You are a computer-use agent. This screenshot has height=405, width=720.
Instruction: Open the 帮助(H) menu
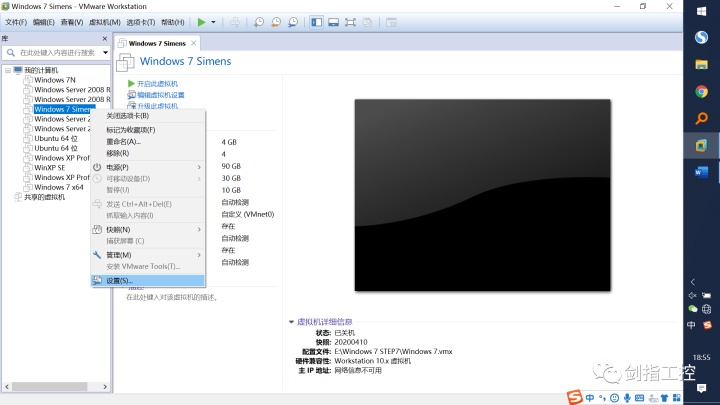(x=173, y=22)
